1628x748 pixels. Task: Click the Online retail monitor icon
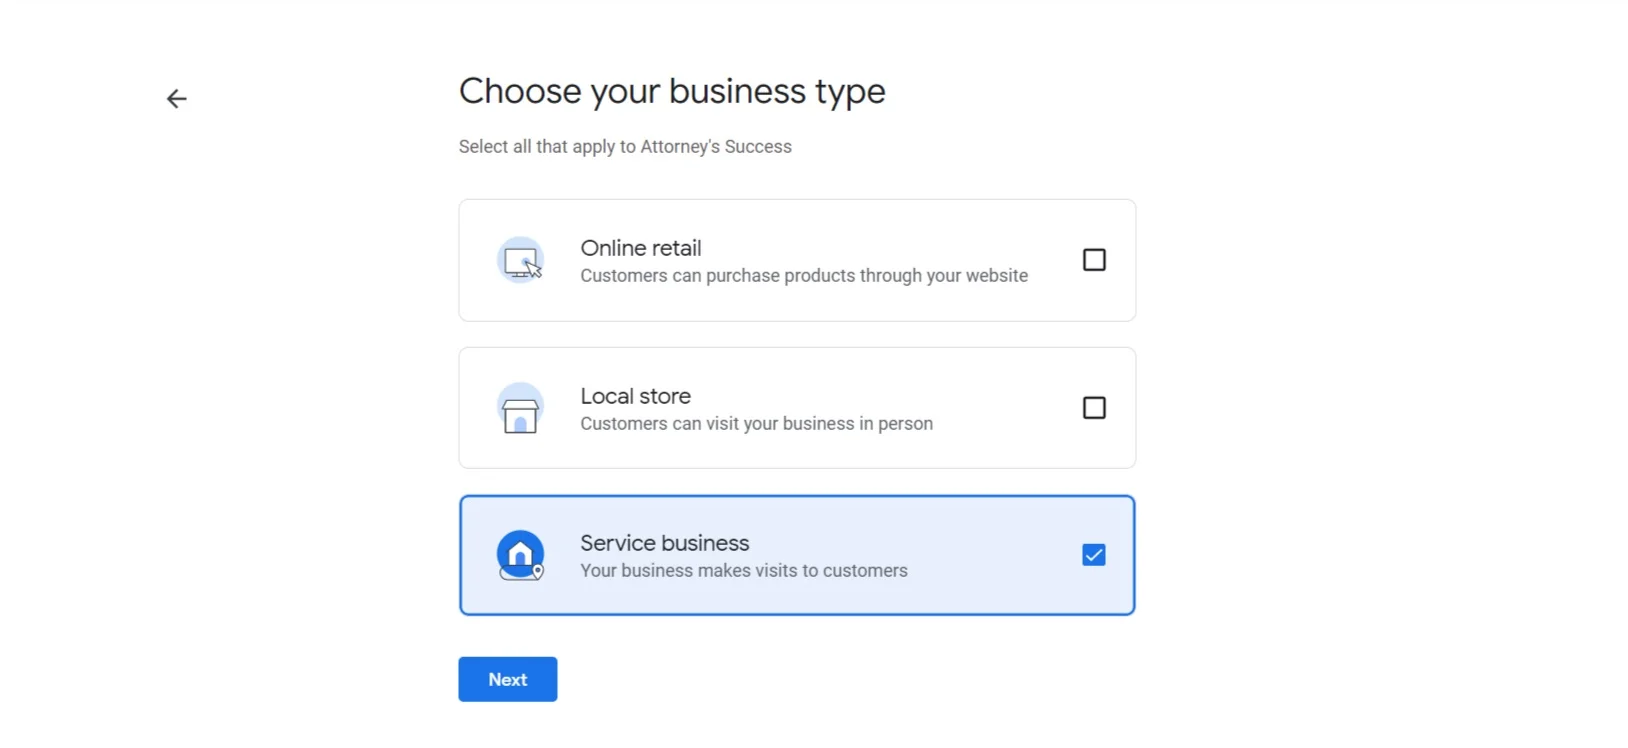(521, 260)
